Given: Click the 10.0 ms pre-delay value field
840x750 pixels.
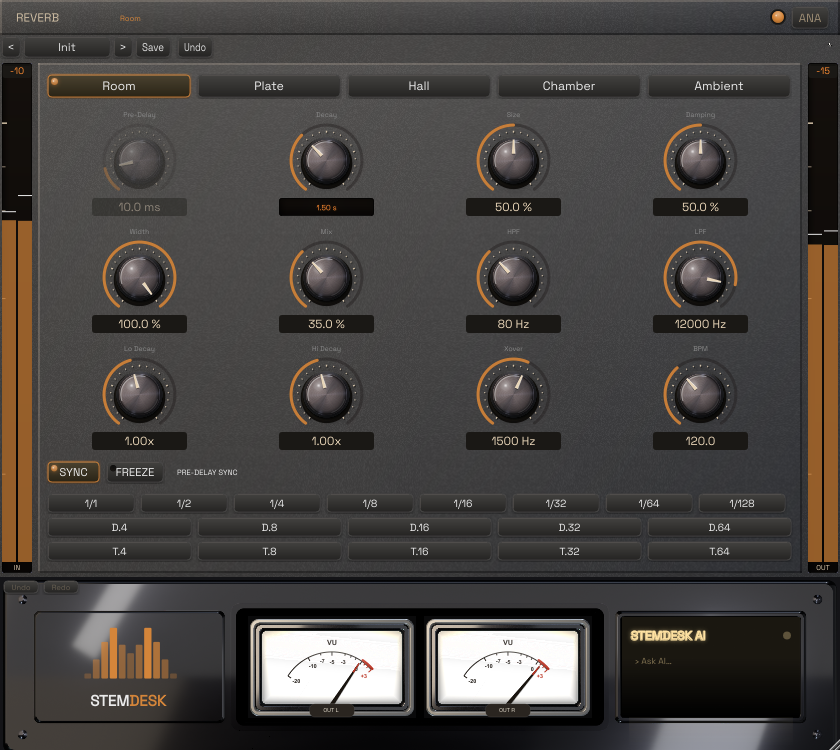Looking at the screenshot, I should (139, 207).
